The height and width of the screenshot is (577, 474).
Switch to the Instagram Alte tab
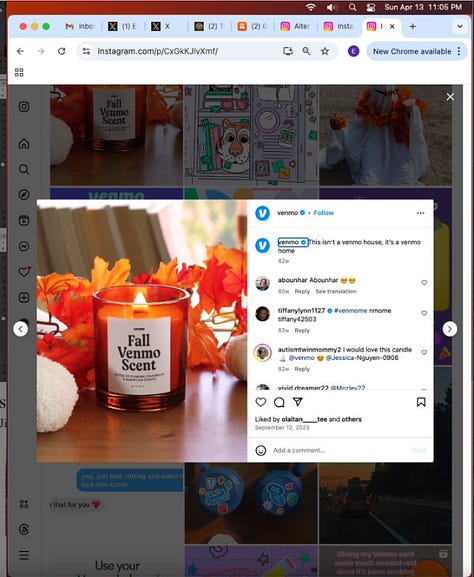tap(295, 26)
